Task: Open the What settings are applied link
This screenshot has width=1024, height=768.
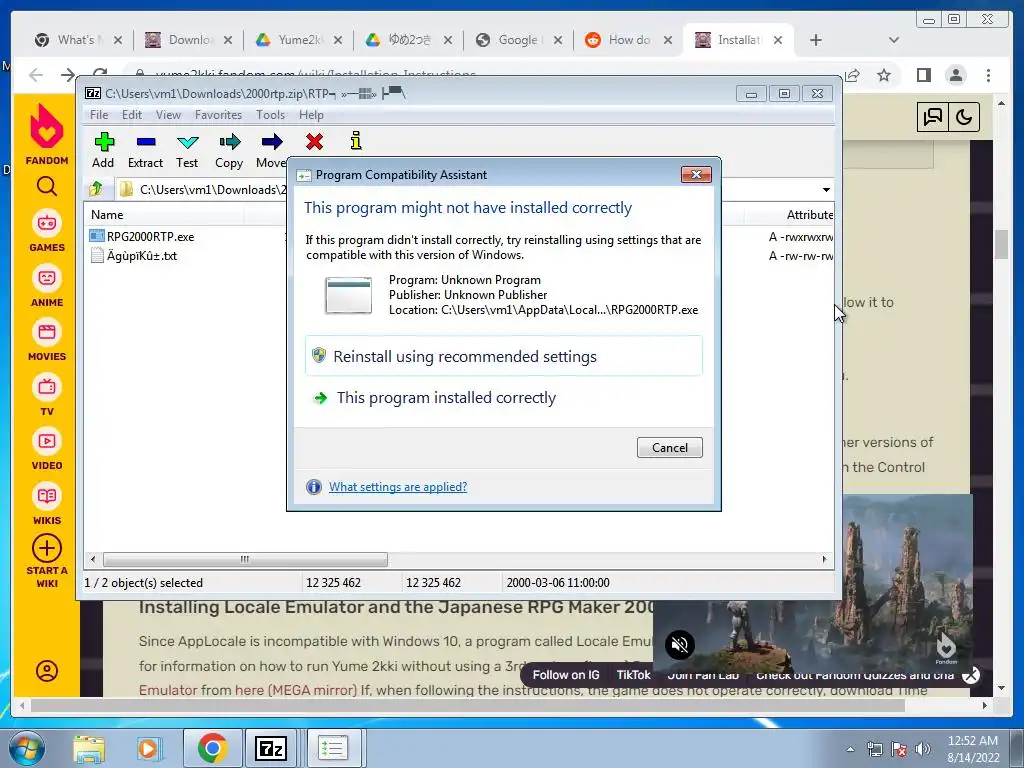Action: (x=398, y=487)
